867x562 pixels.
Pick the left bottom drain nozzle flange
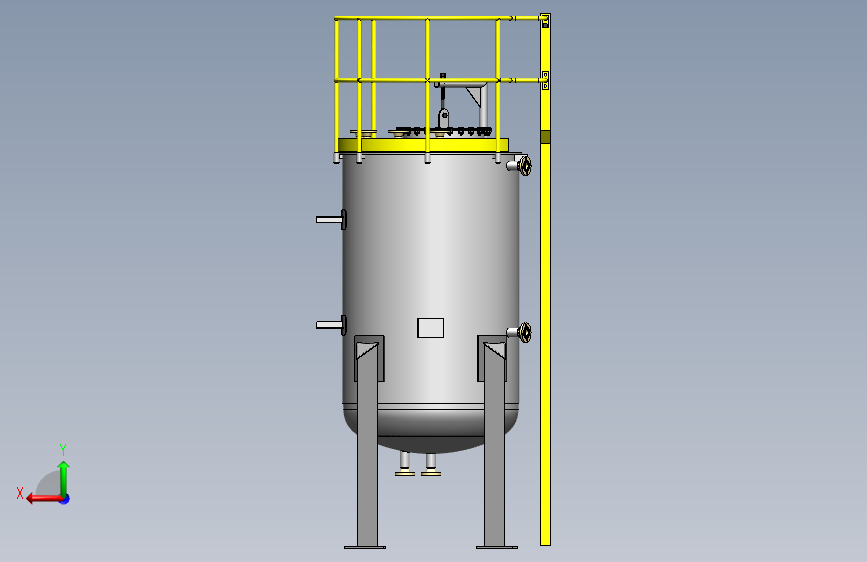click(405, 472)
